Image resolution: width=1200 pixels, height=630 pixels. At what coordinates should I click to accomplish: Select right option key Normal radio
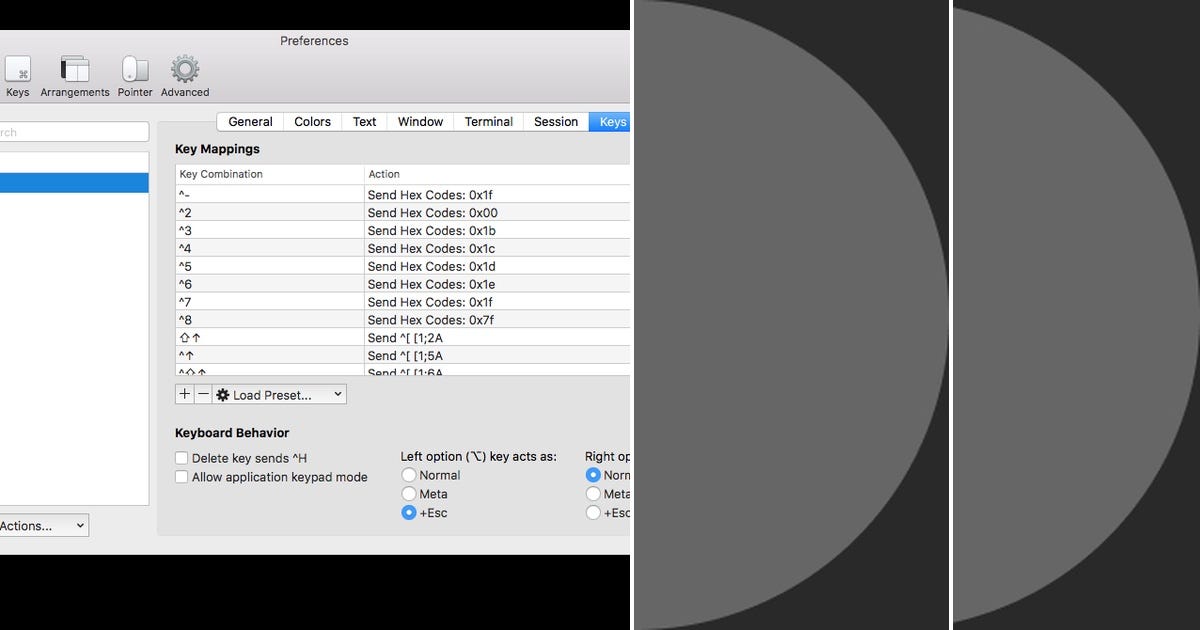[593, 475]
